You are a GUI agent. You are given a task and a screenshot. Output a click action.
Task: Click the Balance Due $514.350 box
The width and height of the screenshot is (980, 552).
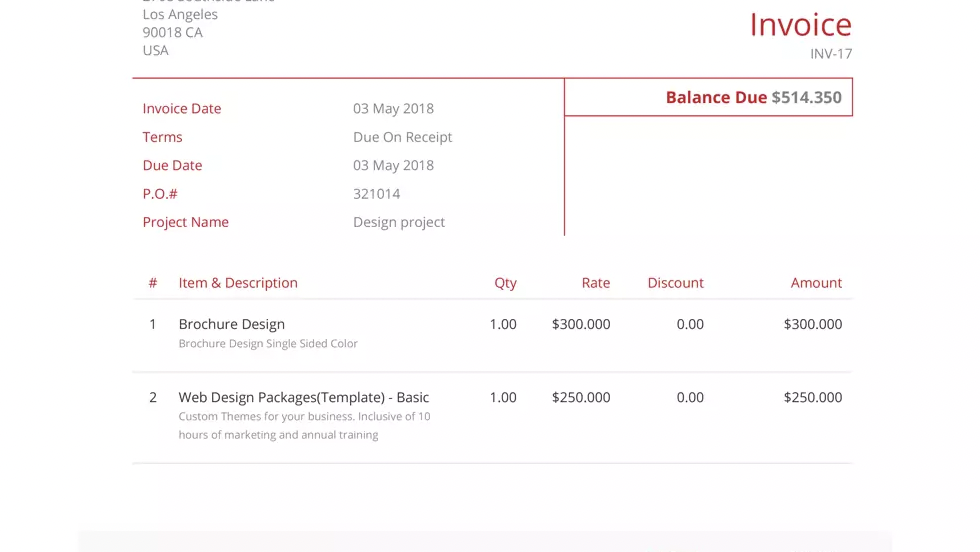tap(708, 97)
